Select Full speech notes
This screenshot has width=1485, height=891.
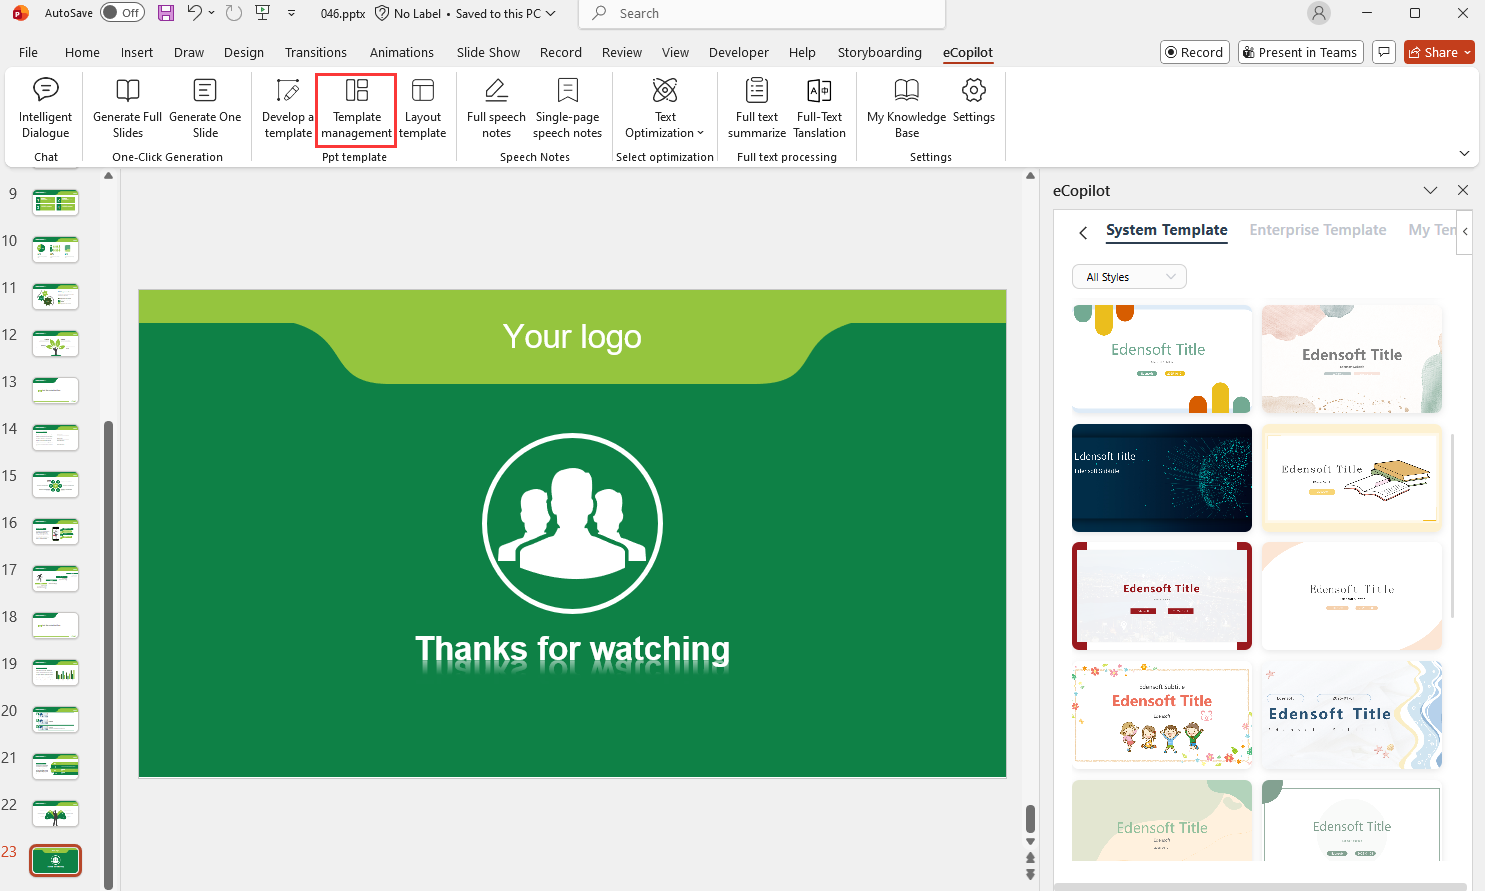point(495,110)
